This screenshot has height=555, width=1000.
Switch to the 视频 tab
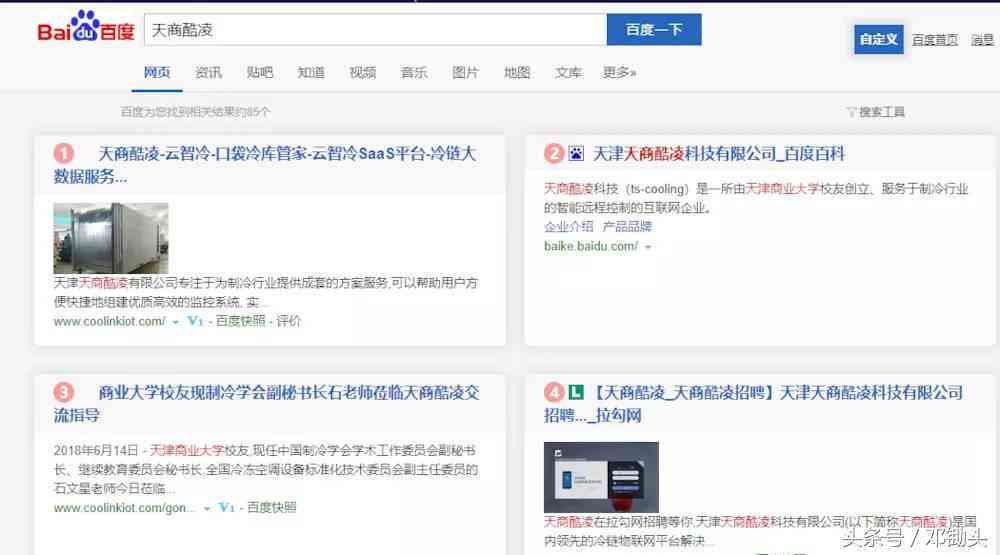point(362,73)
